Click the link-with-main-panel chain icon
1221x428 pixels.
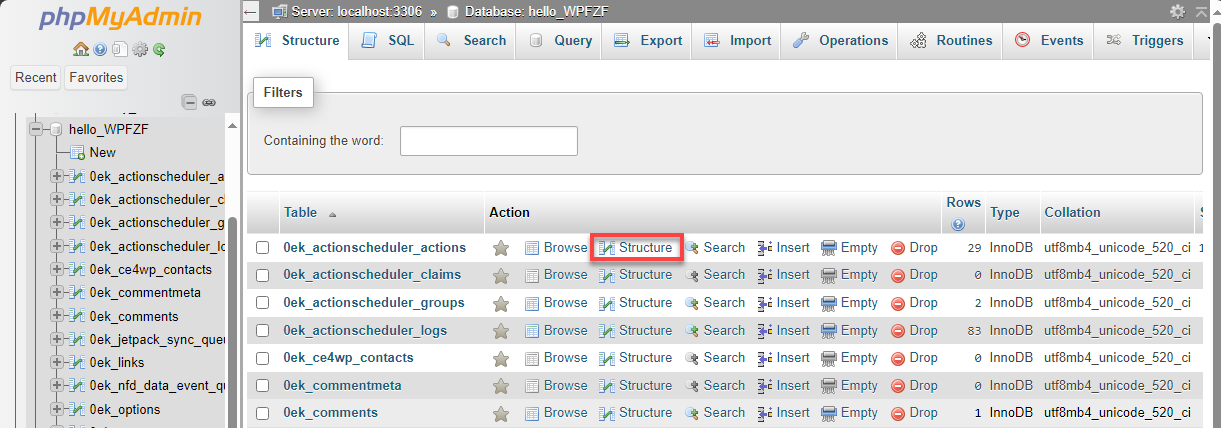209,102
